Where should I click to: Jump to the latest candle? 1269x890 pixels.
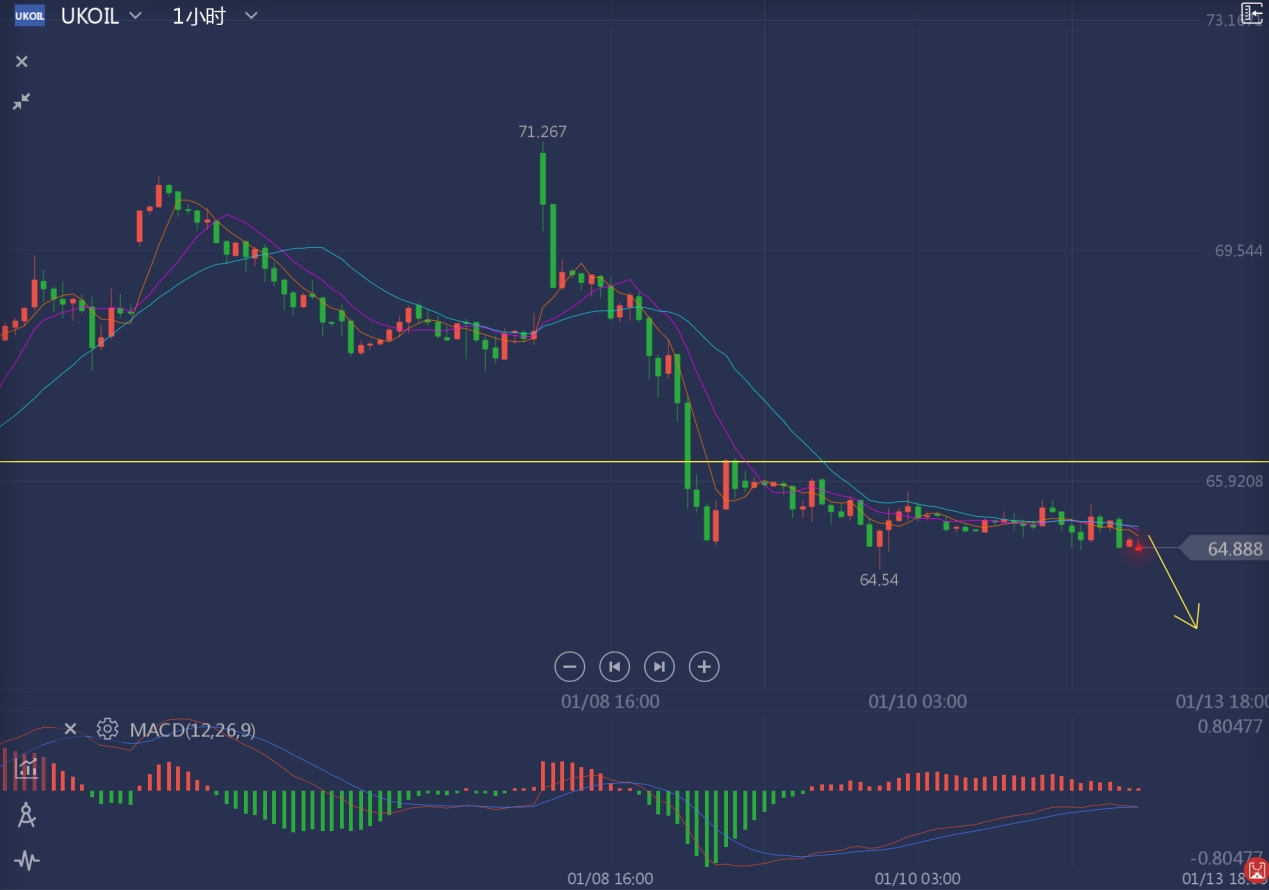tap(659, 666)
